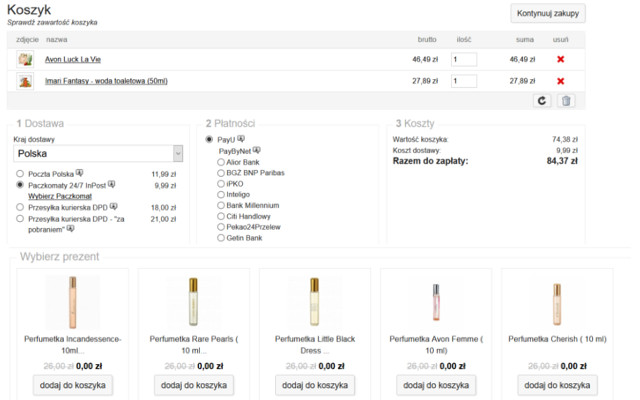Select PayU payment method

(209, 139)
